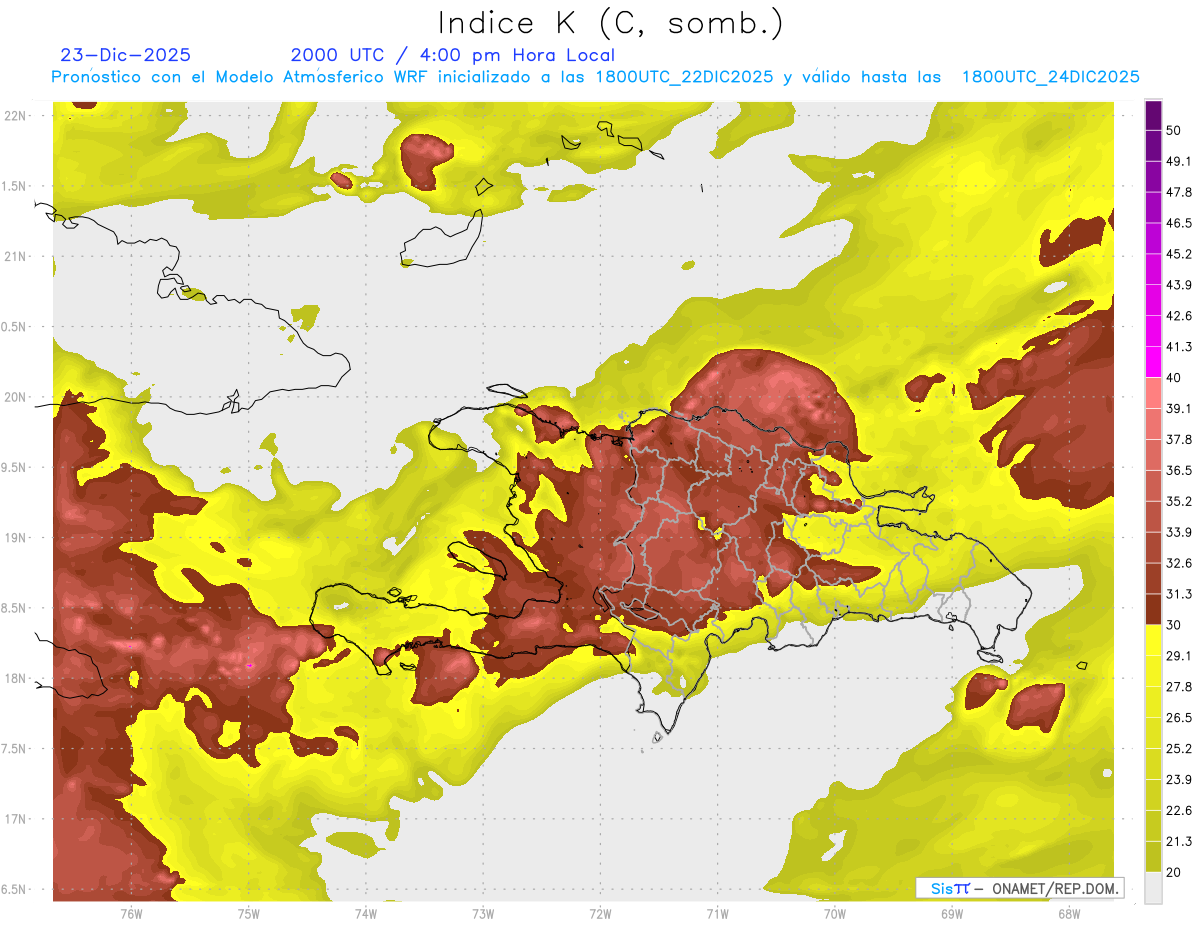
Task: Click the color bar value '46.5'
Action: (1179, 223)
